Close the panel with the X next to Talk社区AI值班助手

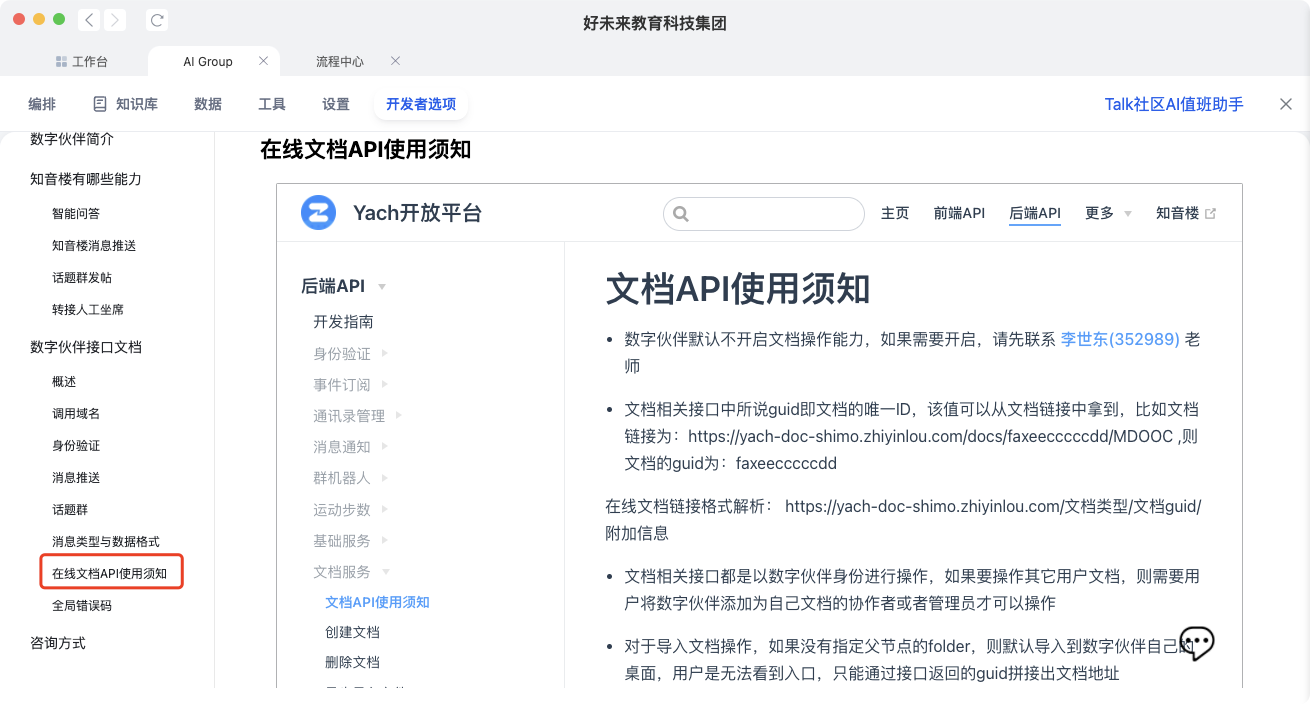1286,104
